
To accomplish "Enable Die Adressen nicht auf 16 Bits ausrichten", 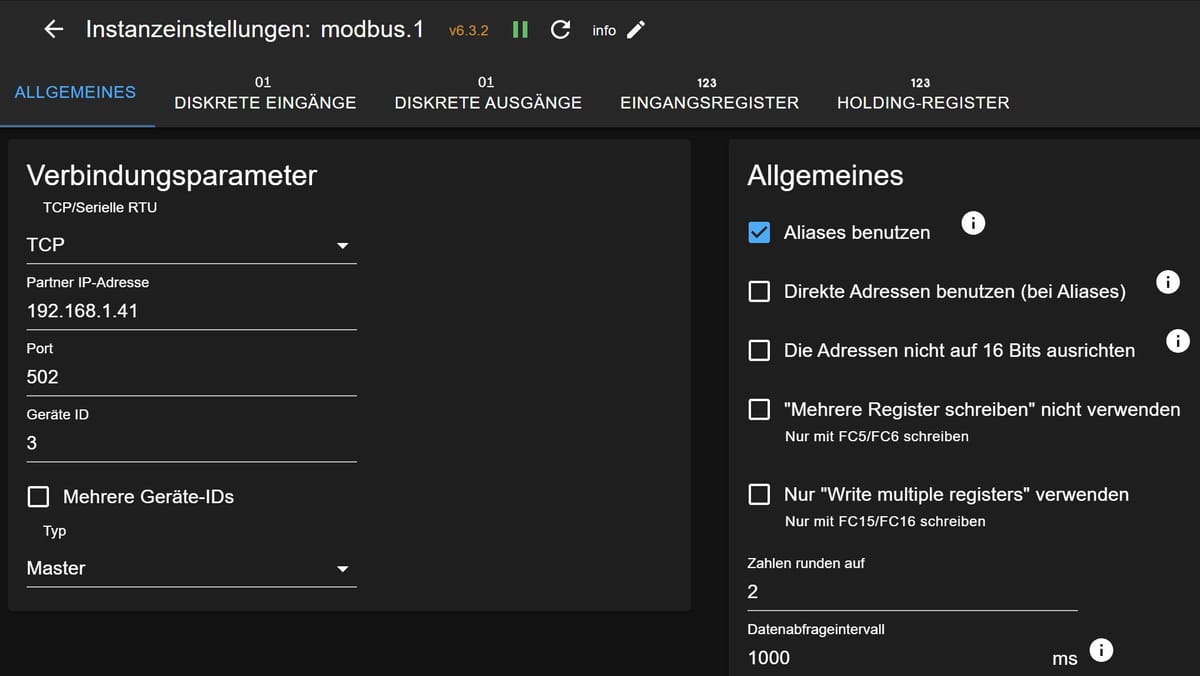I will click(x=759, y=351).
